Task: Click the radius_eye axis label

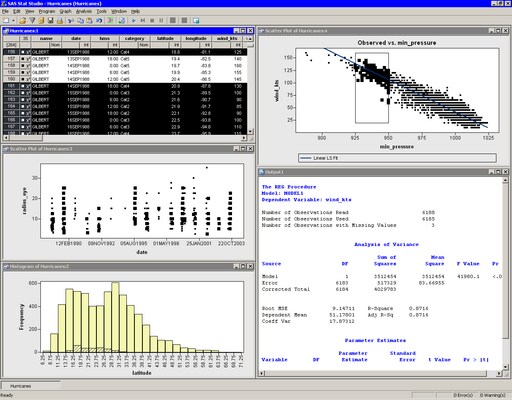Action: (25, 201)
